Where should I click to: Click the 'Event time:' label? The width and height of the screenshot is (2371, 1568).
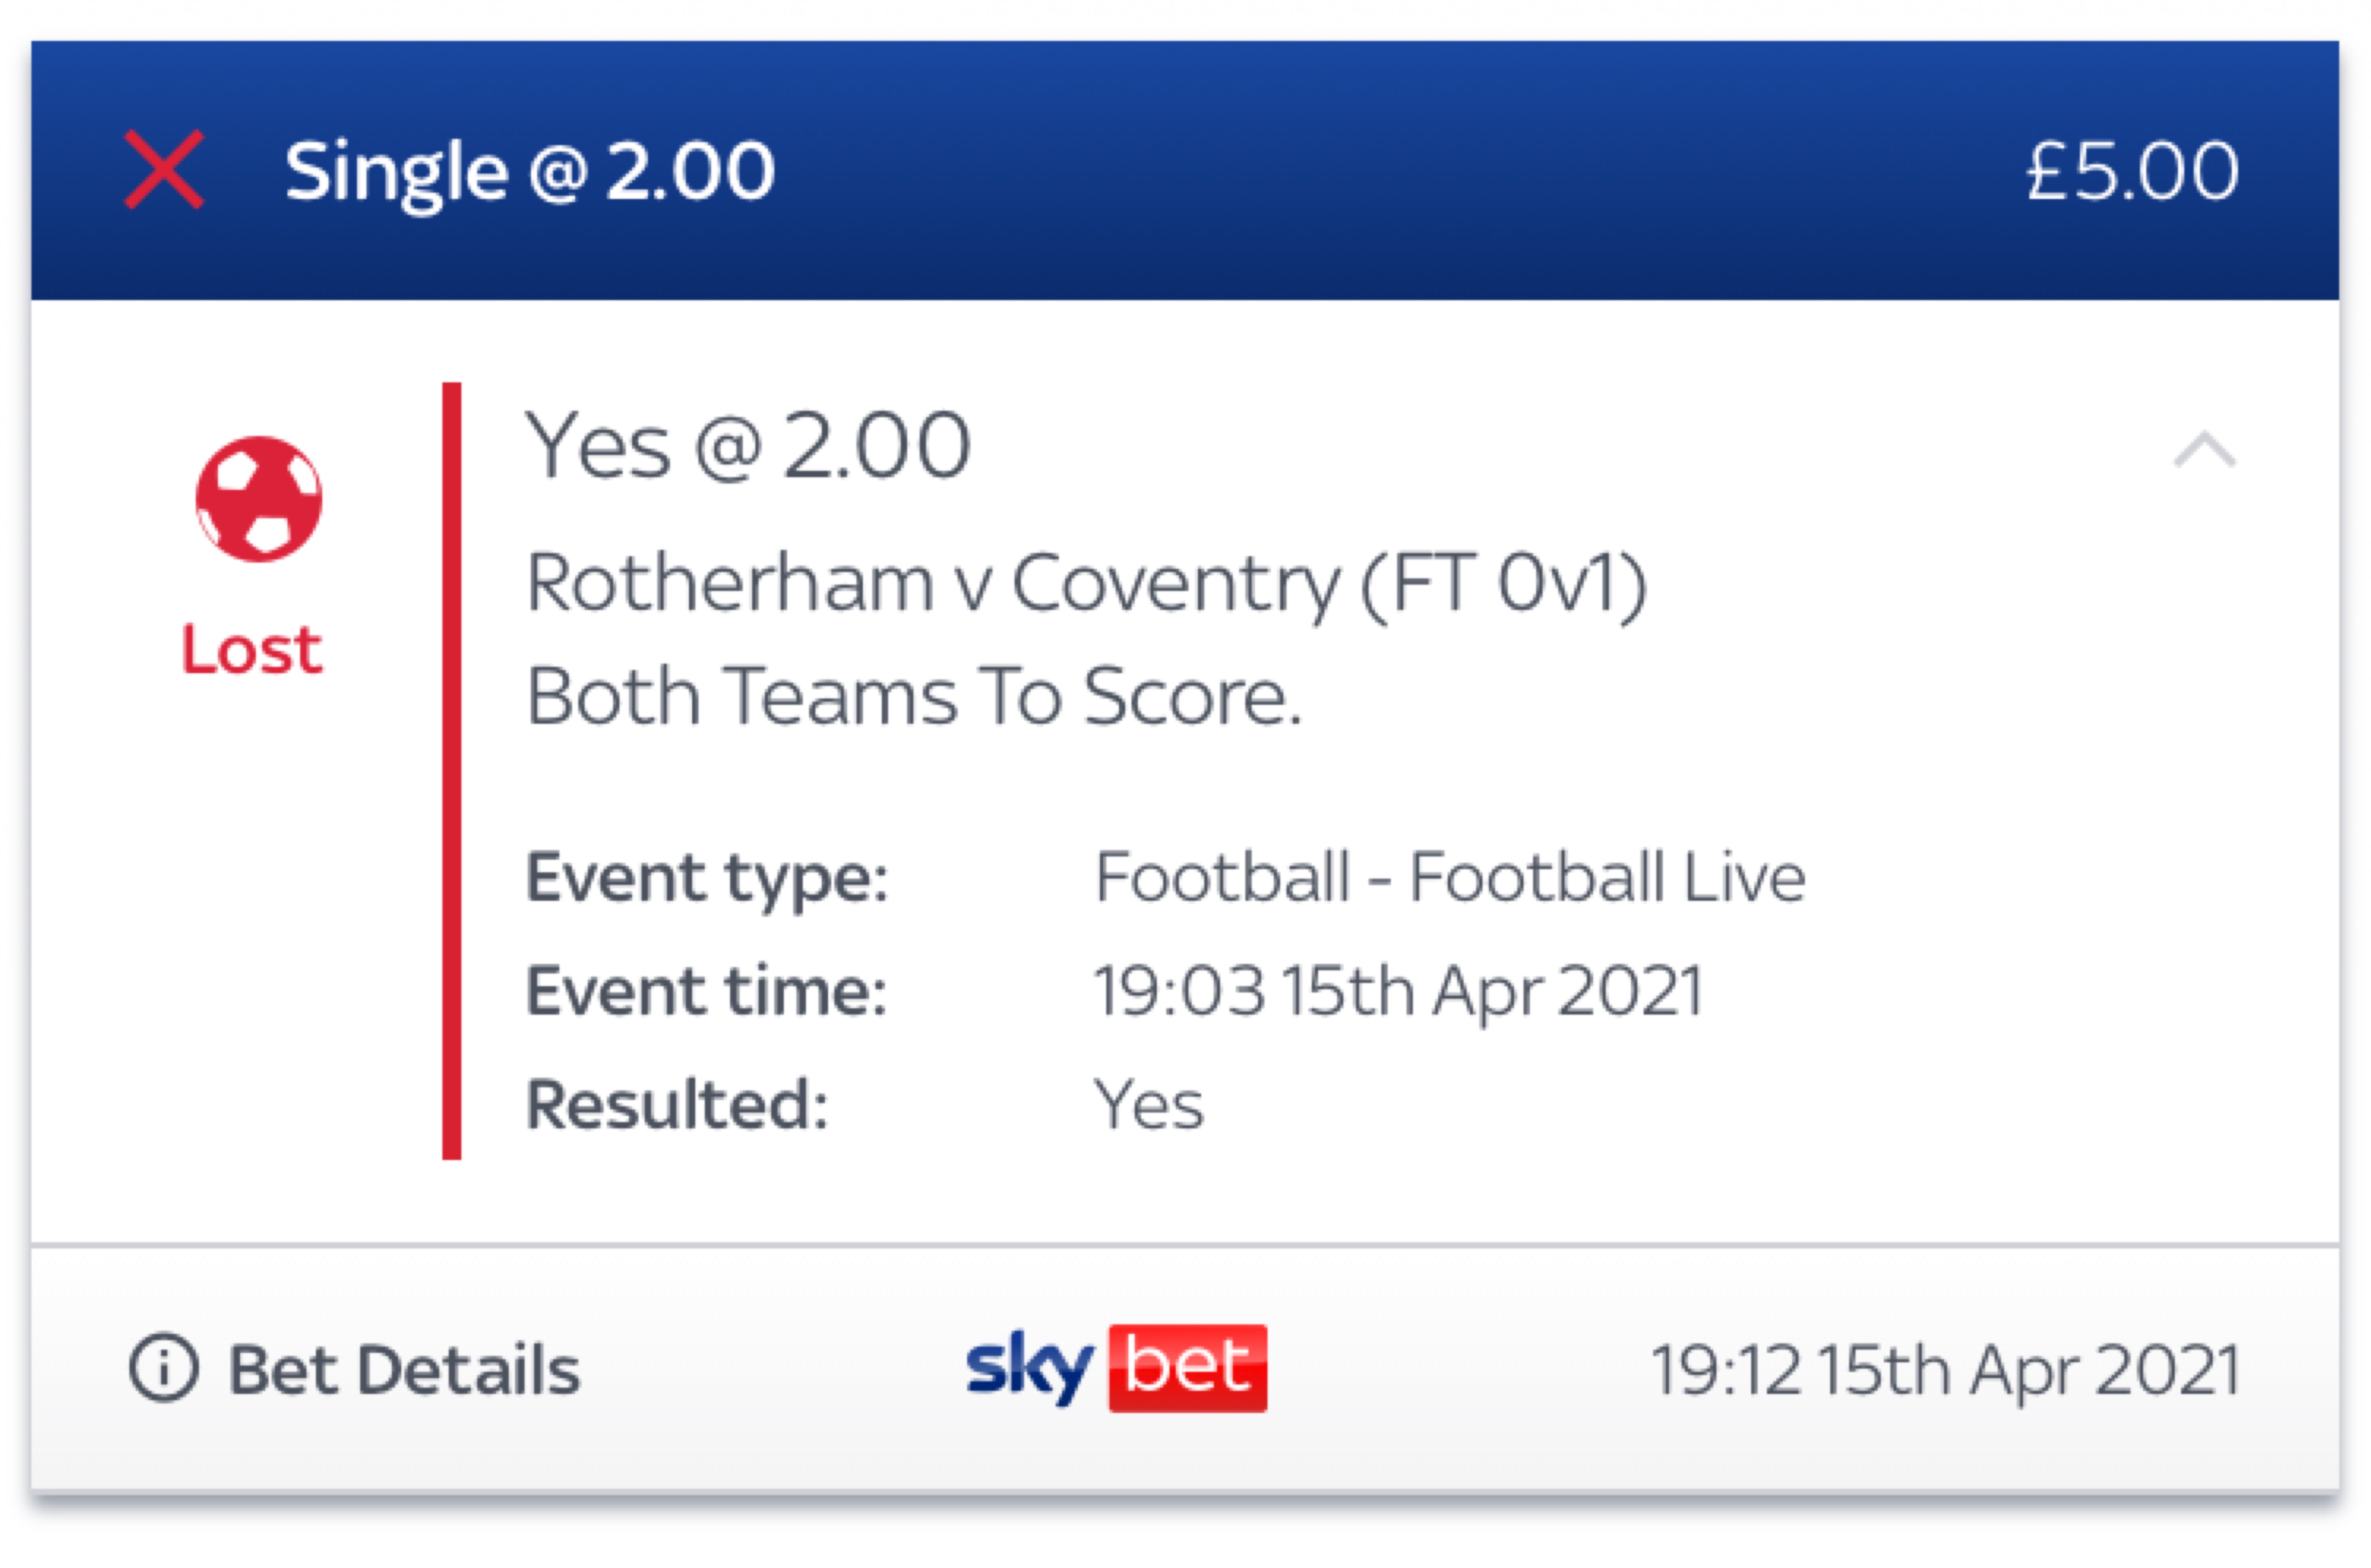click(x=706, y=991)
